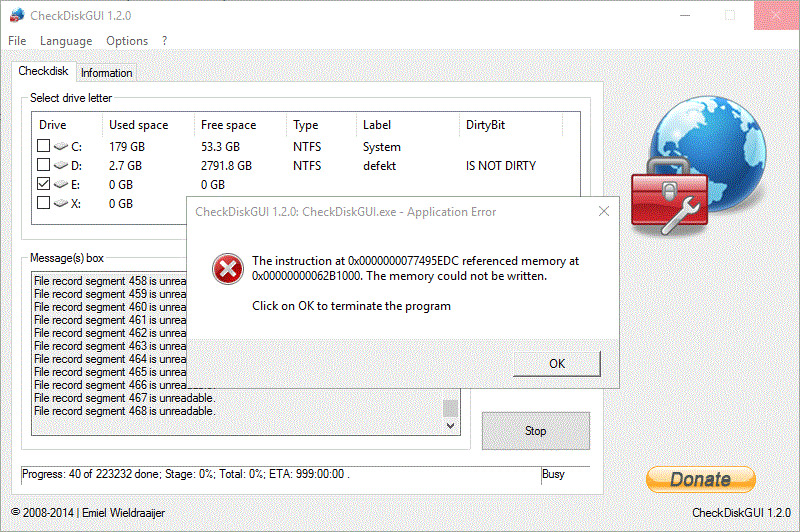The height and width of the screenshot is (532, 800).
Task: Click the C: drive icon
Action: tap(61, 146)
